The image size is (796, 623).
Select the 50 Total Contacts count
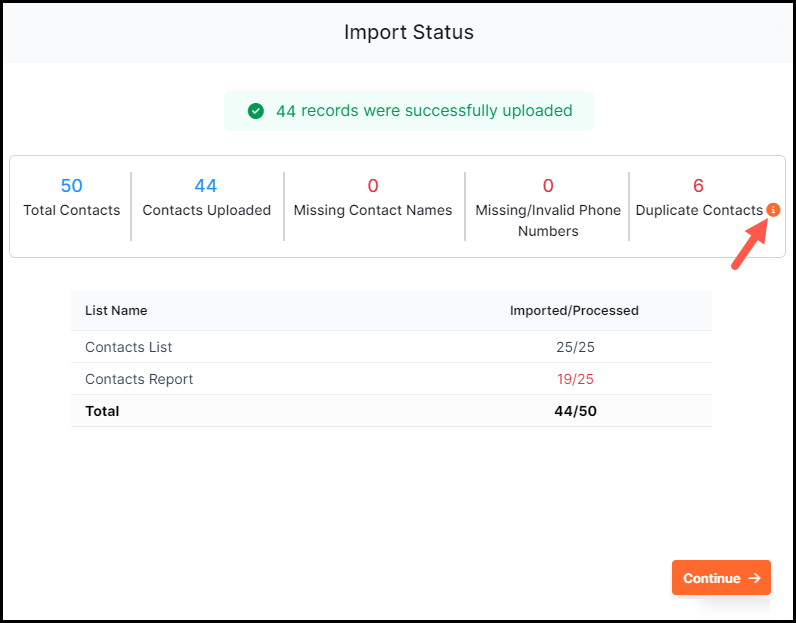click(72, 186)
